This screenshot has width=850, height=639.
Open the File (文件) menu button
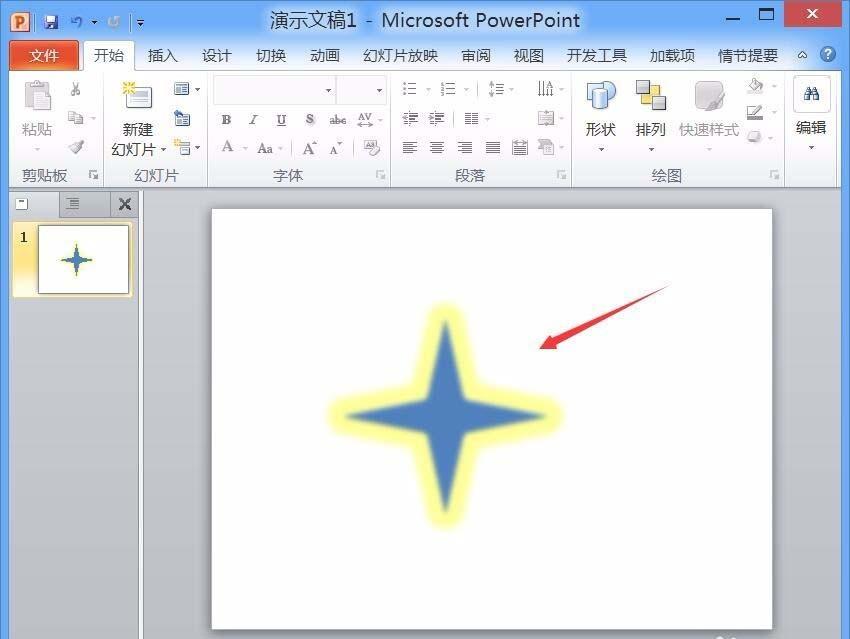[44, 55]
